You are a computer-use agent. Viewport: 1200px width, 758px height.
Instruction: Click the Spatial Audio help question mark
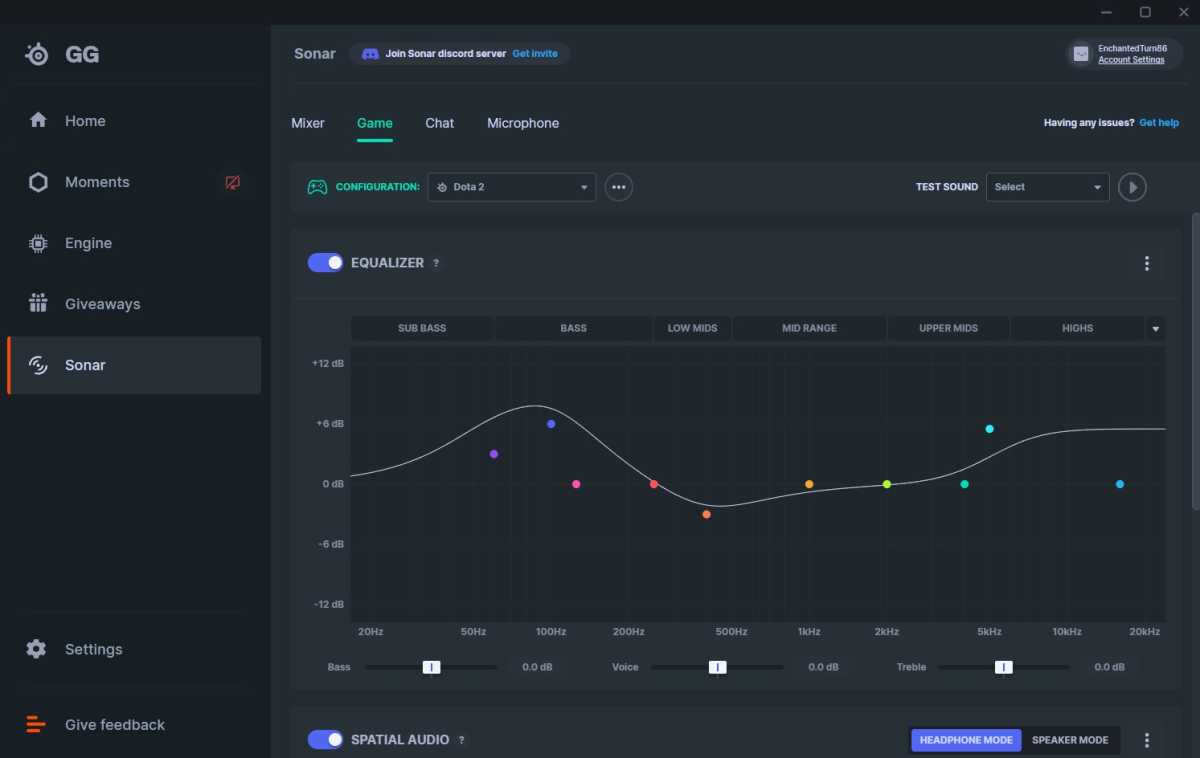coord(461,740)
